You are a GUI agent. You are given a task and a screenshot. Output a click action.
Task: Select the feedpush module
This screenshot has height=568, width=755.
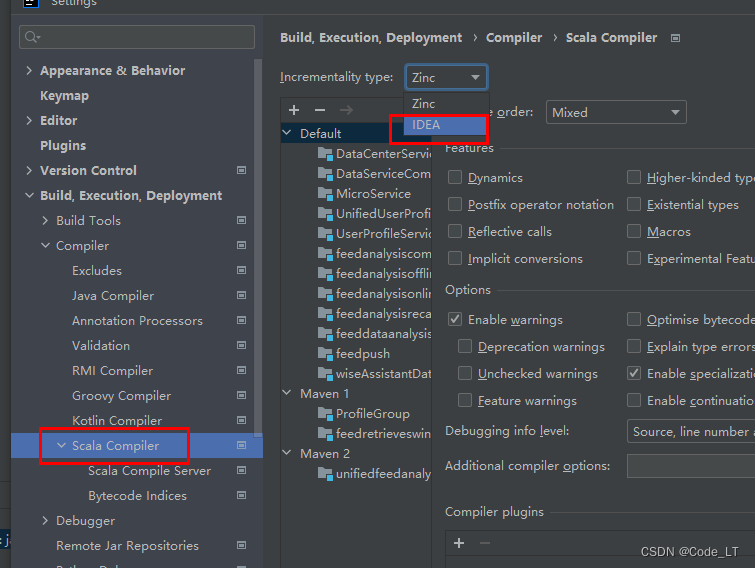pyautogui.click(x=354, y=354)
